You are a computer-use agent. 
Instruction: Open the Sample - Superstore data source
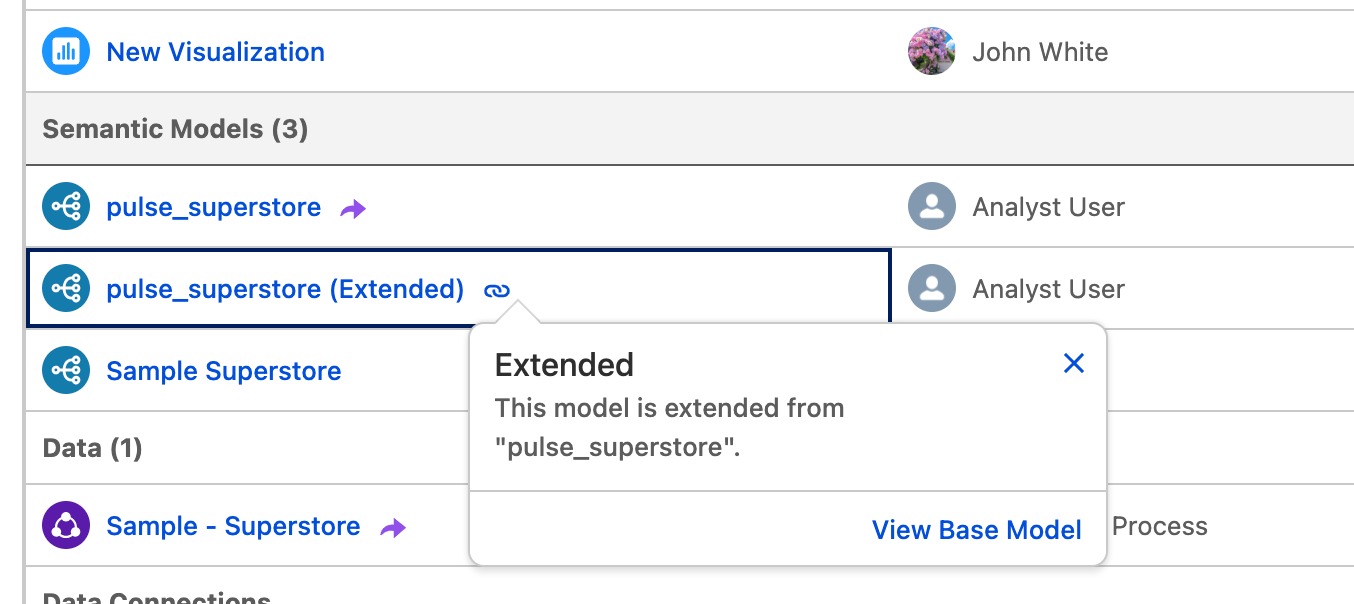pyautogui.click(x=232, y=525)
